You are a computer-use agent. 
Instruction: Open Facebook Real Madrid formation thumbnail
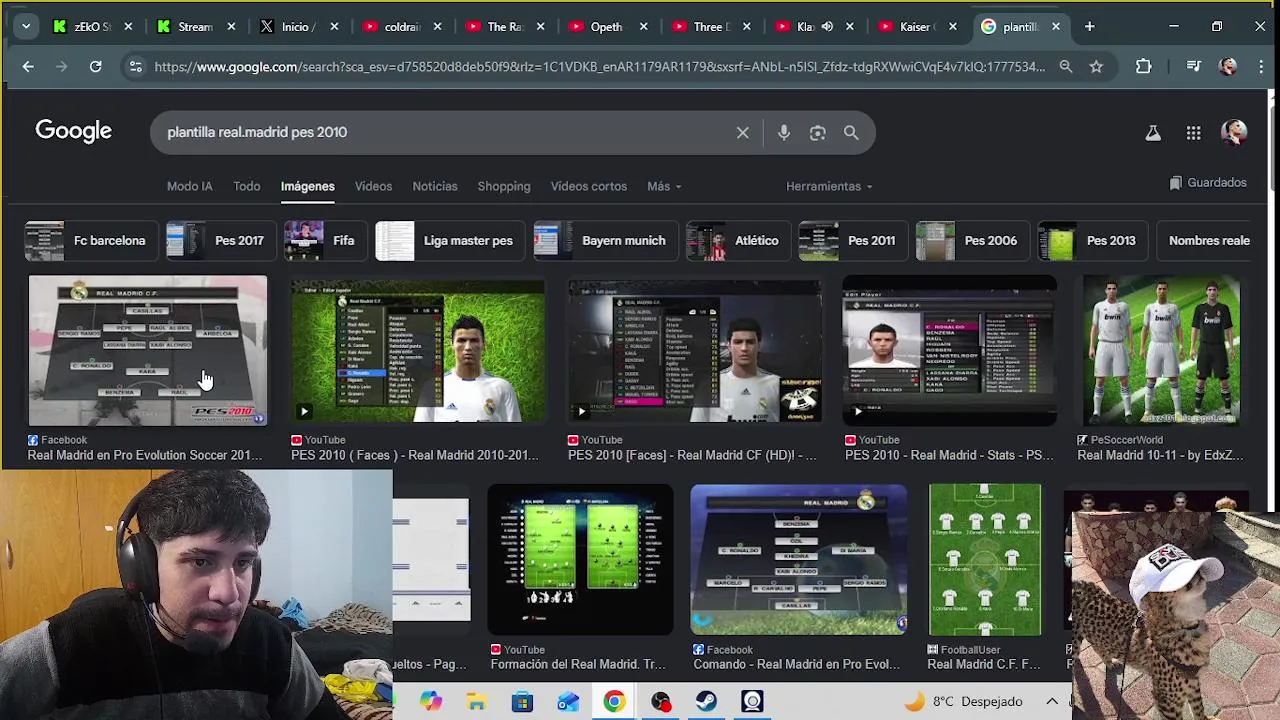coord(148,351)
